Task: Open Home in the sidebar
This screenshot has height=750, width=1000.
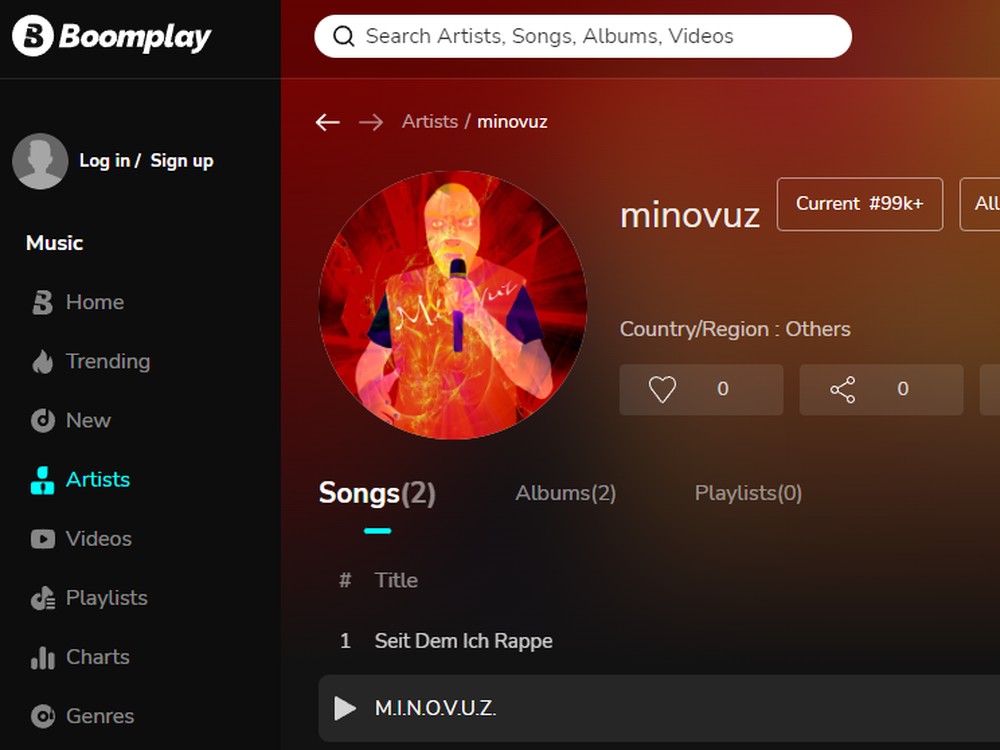Action: pos(94,302)
